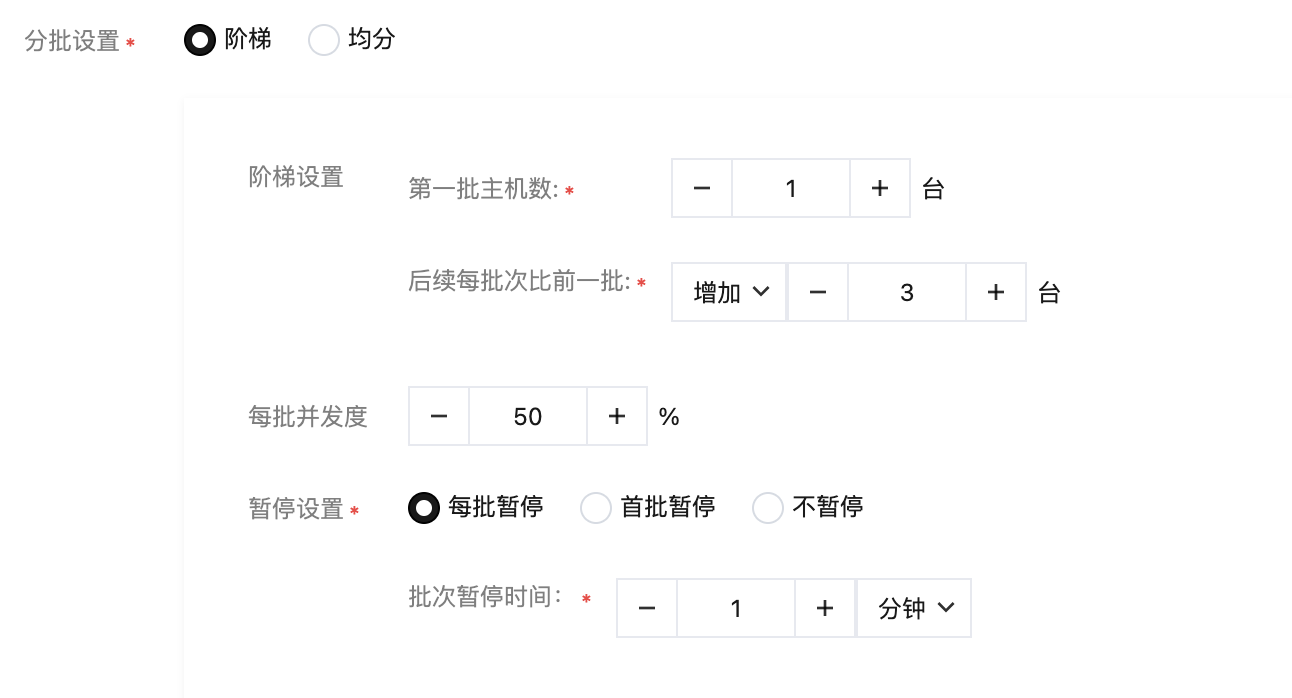Select the 阶梯 batch mode radio
This screenshot has width=1292, height=698.
200,41
